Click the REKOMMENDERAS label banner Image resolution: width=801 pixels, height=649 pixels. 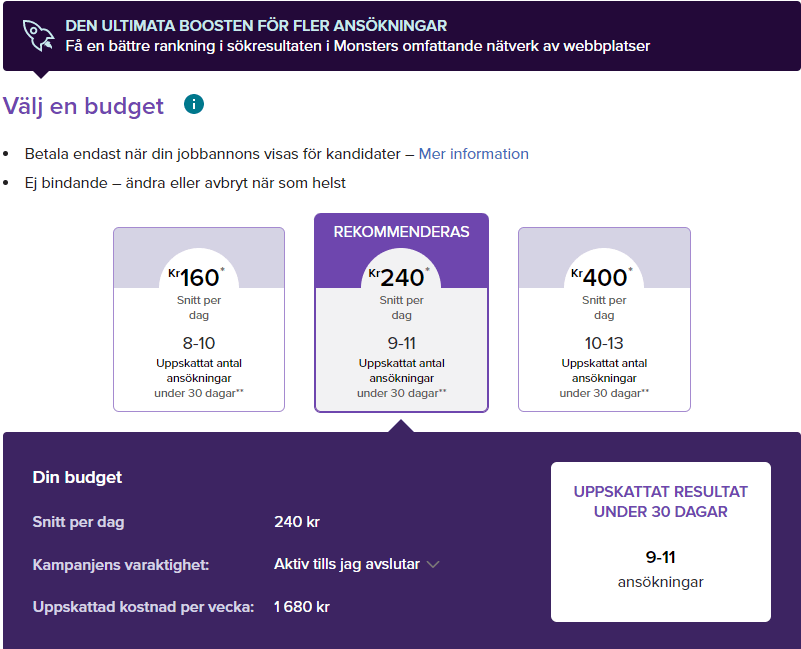pyautogui.click(x=401, y=231)
